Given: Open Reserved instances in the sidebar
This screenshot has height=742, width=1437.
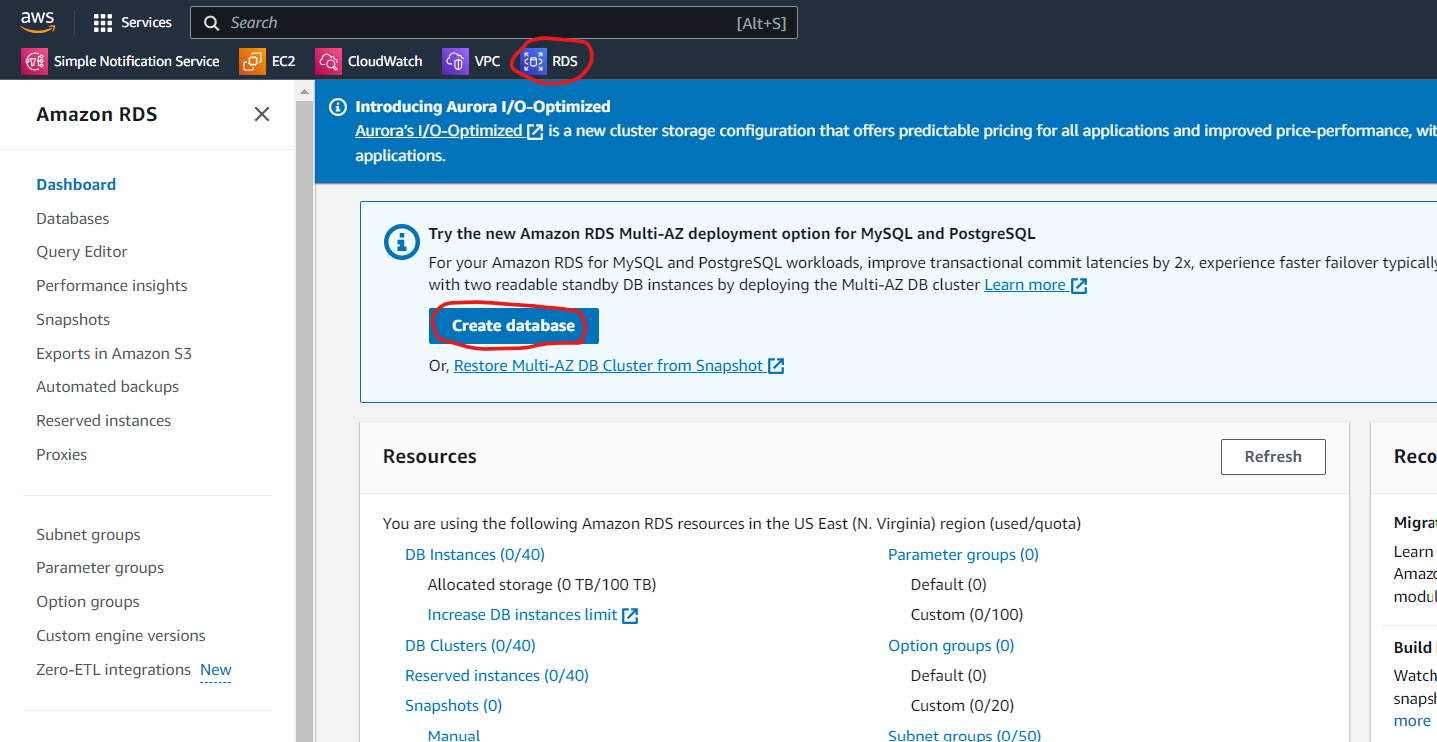Looking at the screenshot, I should (104, 421).
